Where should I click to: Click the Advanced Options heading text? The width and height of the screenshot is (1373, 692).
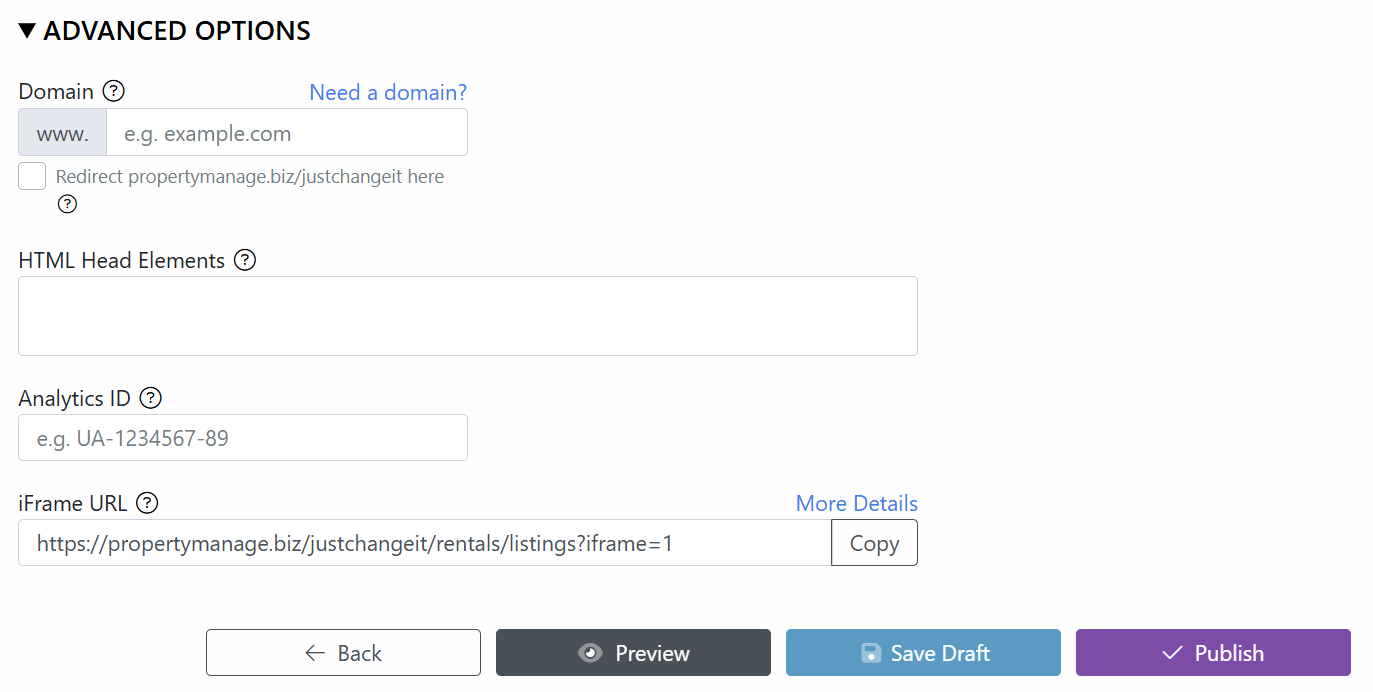coord(177,31)
